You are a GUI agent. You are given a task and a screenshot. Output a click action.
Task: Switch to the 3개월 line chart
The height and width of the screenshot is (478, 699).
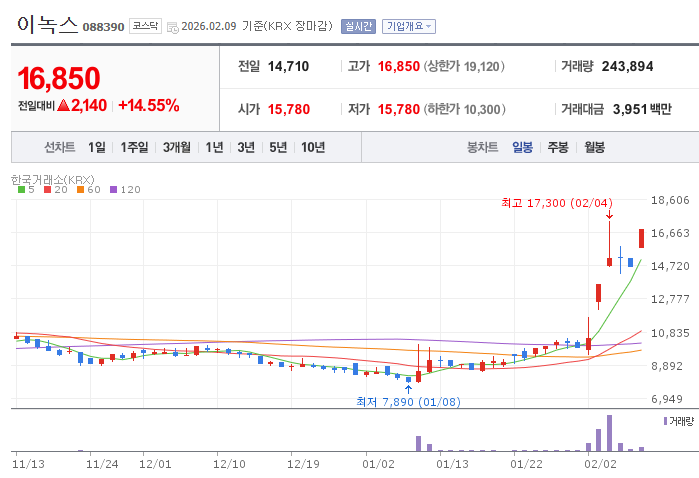177,147
